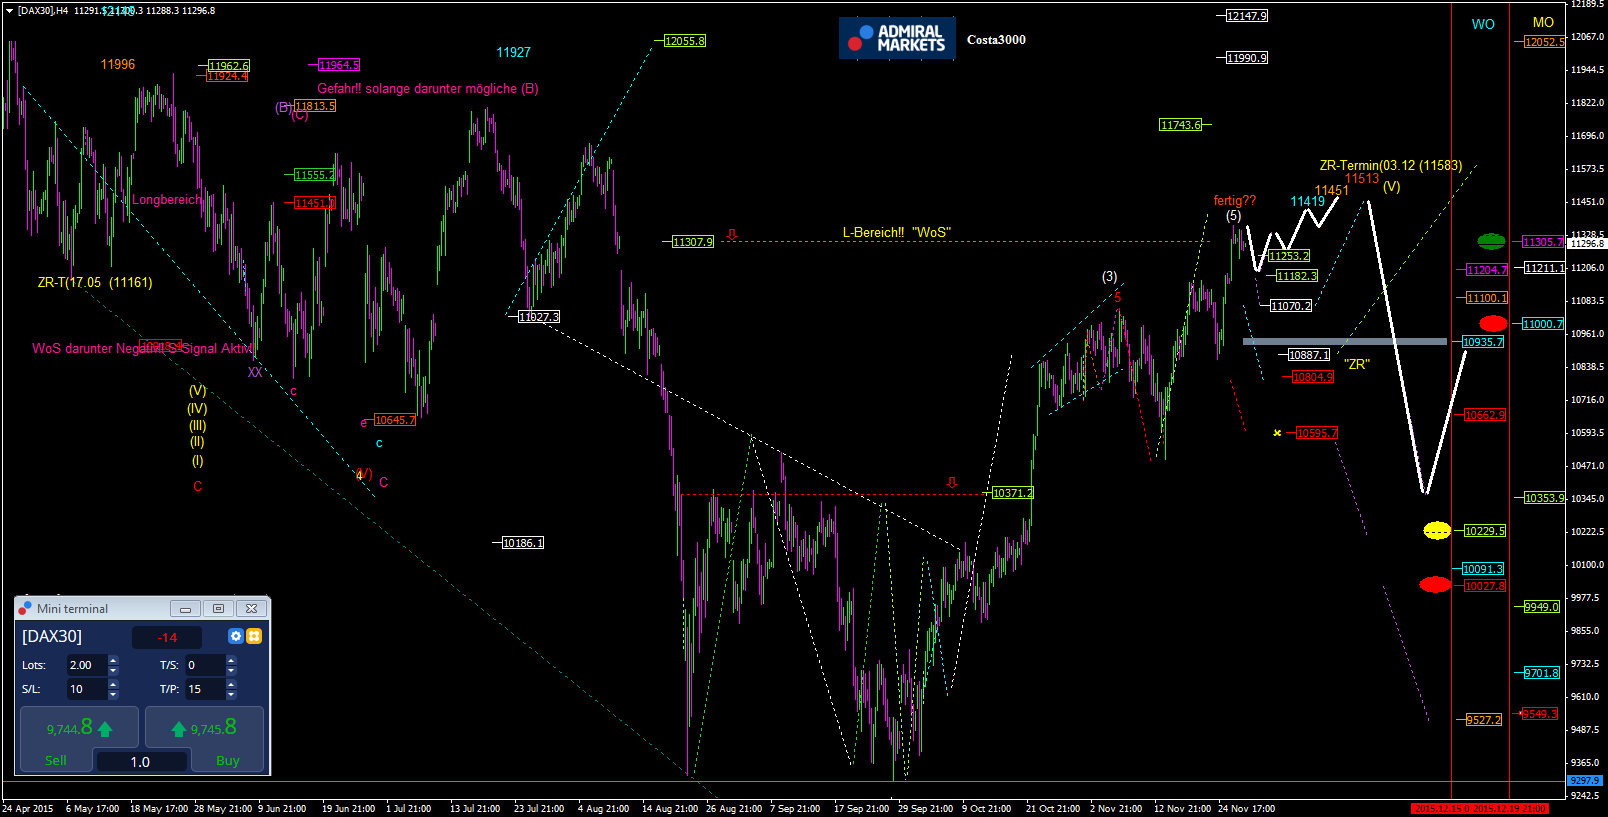This screenshot has height=817, width=1608.
Task: Select the WO column label
Action: point(1483,24)
